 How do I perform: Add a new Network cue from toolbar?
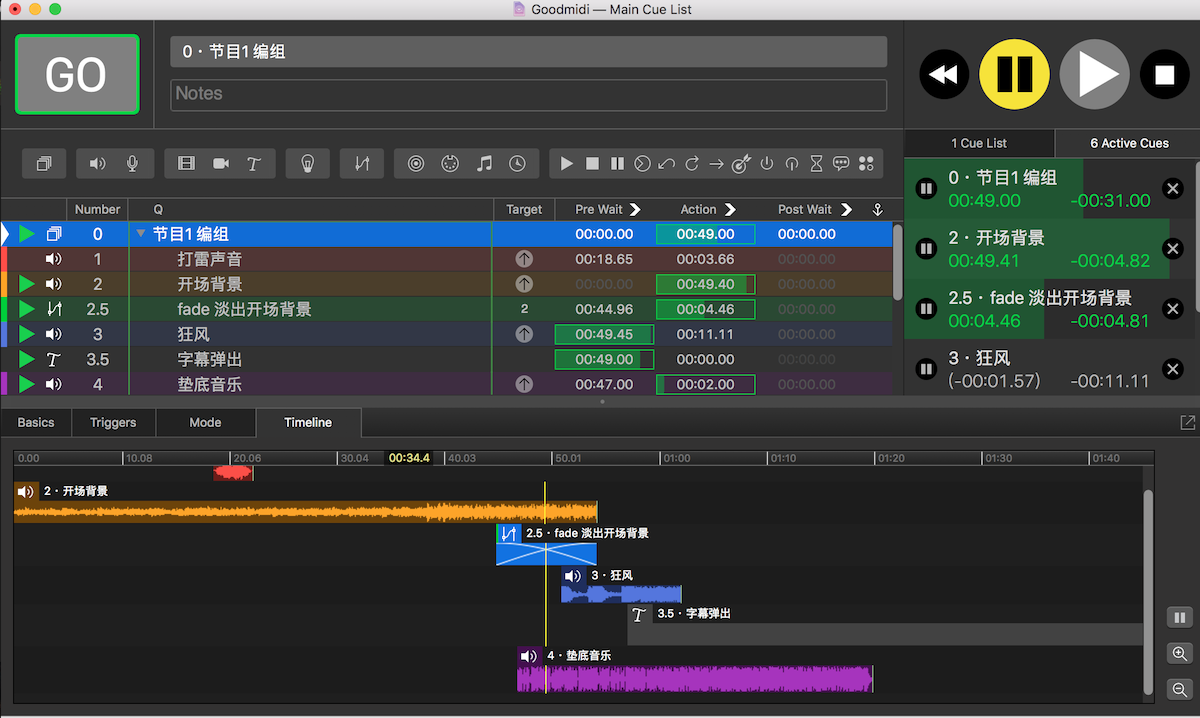[x=417, y=163]
